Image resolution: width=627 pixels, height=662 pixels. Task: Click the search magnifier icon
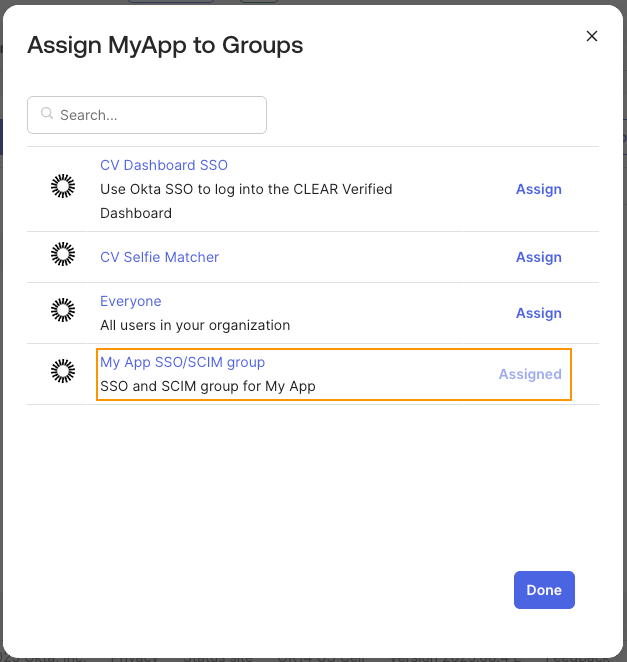tap(47, 114)
